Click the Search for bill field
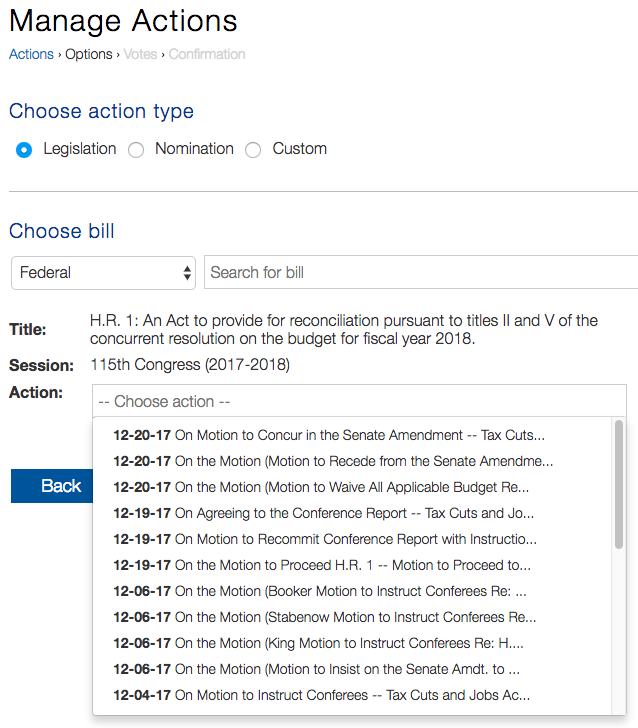This screenshot has height=728, width=638. [420, 272]
